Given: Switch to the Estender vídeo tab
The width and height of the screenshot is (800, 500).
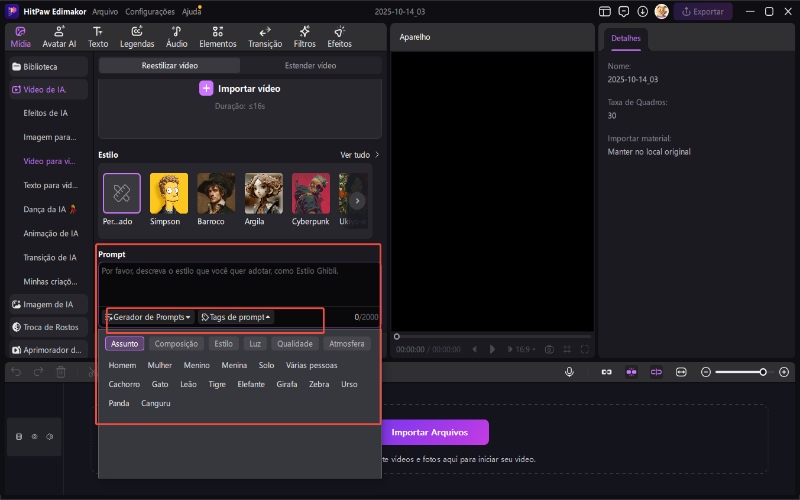Looking at the screenshot, I should tap(310, 65).
